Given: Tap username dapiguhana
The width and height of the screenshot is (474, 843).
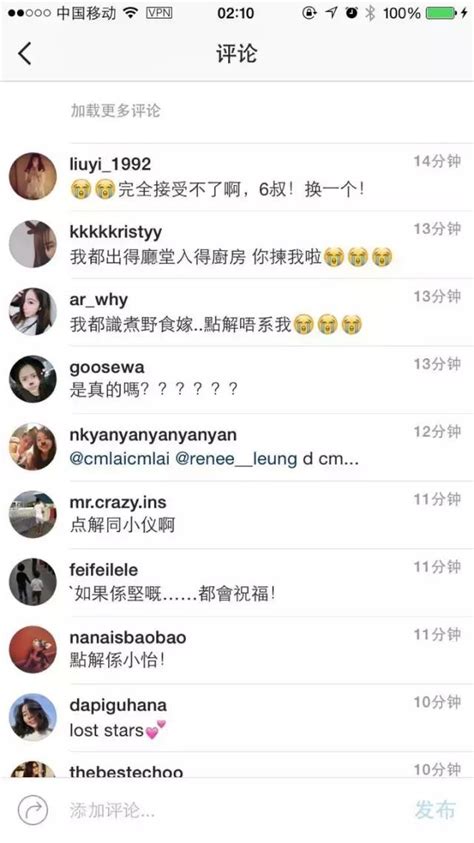Looking at the screenshot, I should point(118,705).
